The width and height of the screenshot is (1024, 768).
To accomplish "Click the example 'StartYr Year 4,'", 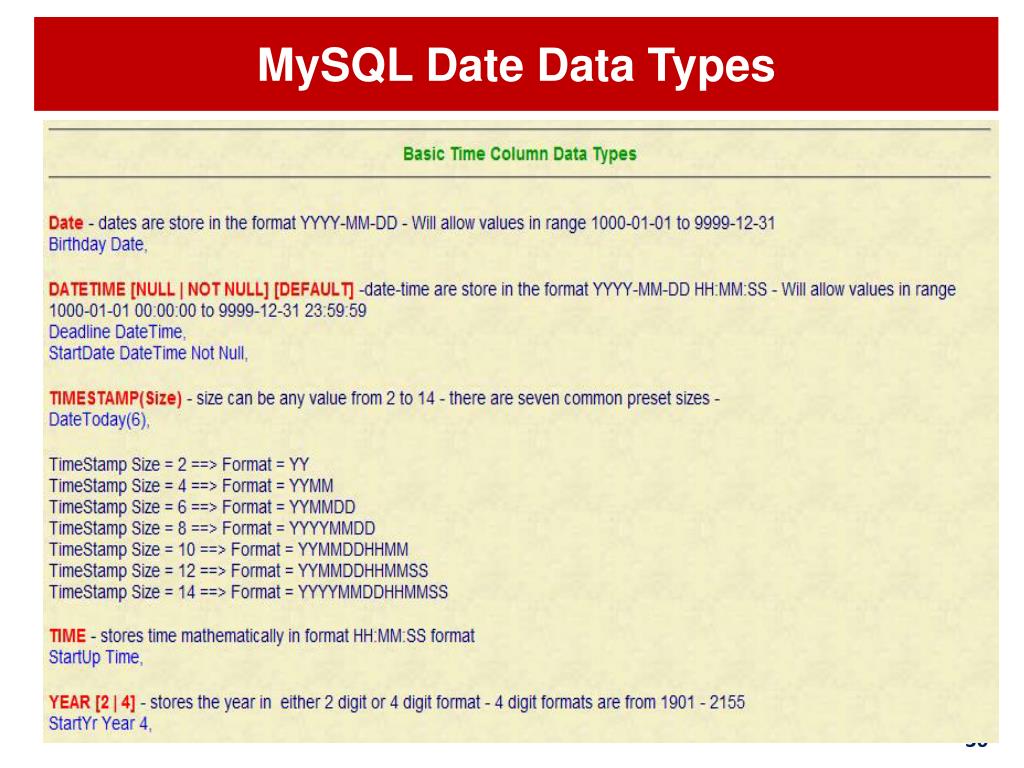I will pos(100,724).
